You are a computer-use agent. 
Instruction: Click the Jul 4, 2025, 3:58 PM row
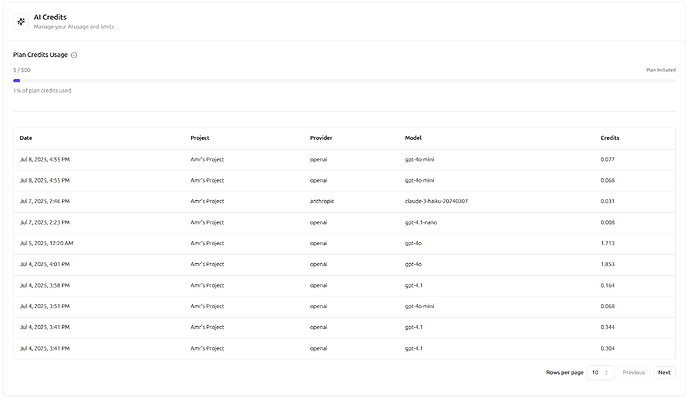click(45, 285)
